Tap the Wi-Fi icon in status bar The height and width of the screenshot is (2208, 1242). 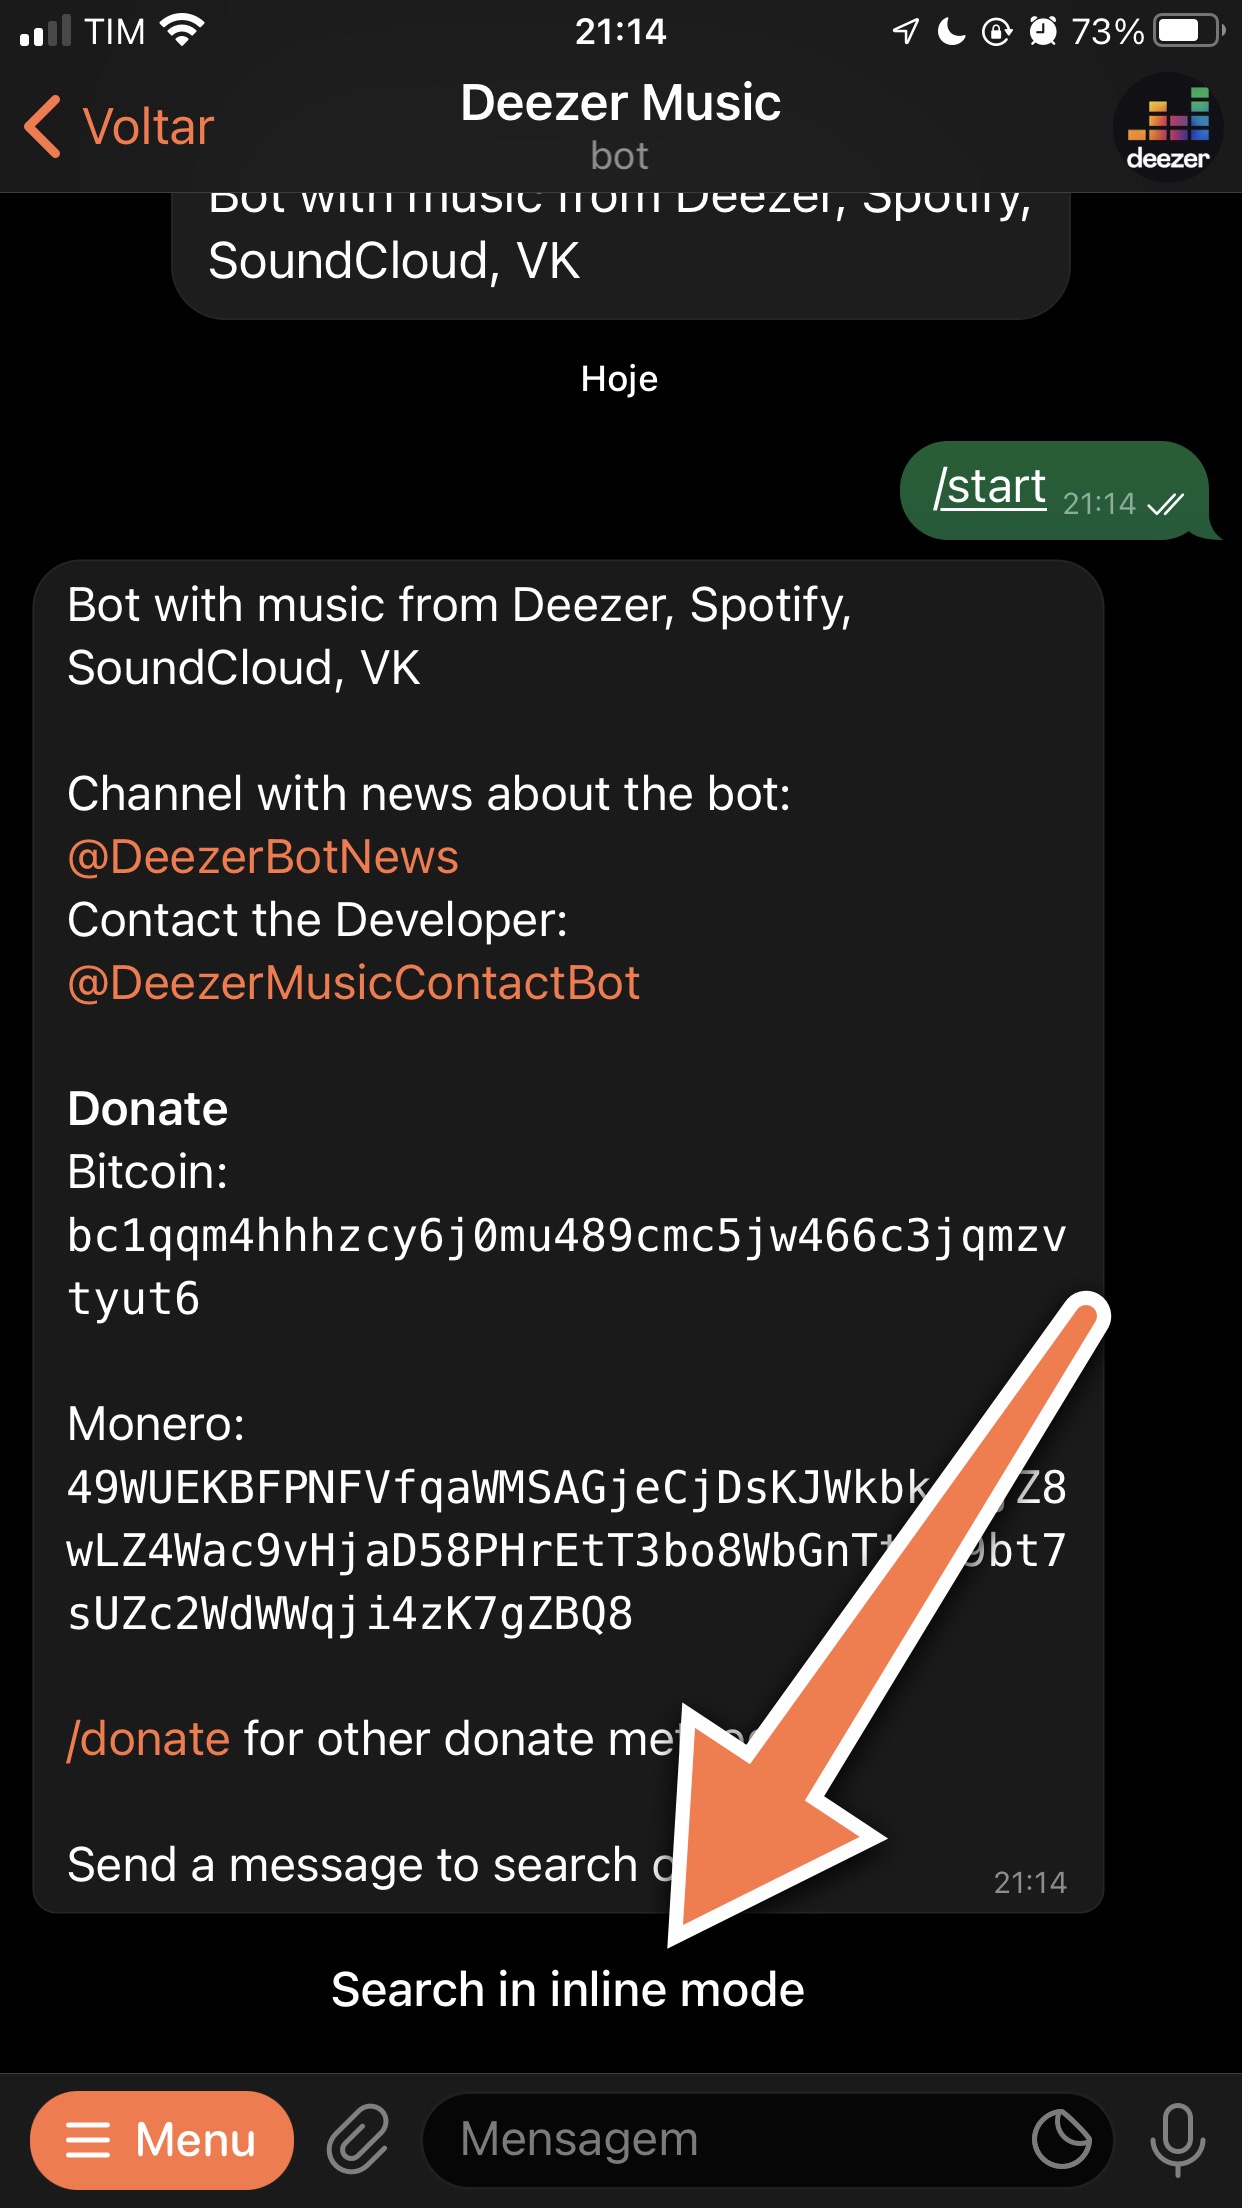(182, 31)
